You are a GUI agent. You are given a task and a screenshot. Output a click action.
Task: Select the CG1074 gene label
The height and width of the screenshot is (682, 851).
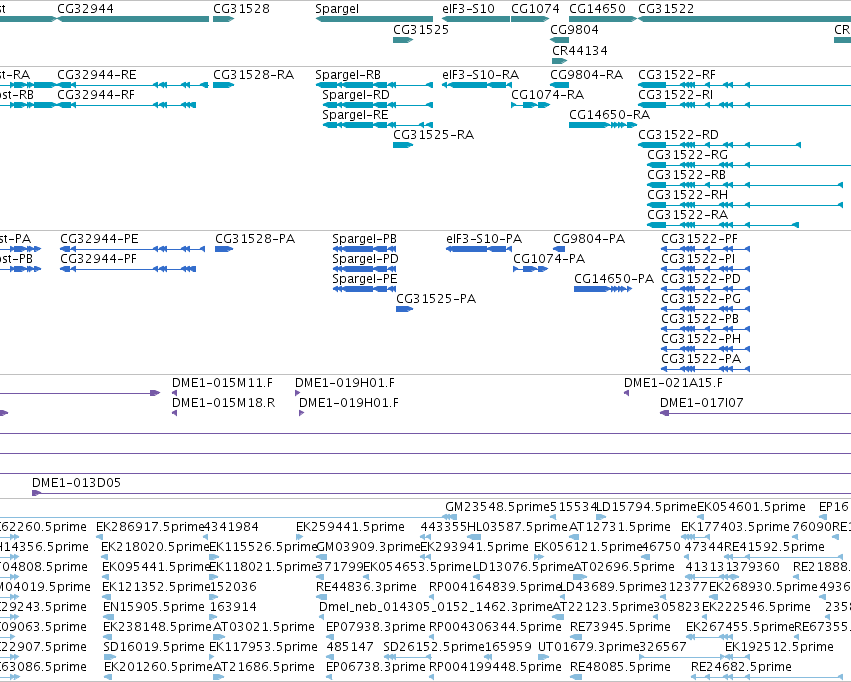(535, 9)
